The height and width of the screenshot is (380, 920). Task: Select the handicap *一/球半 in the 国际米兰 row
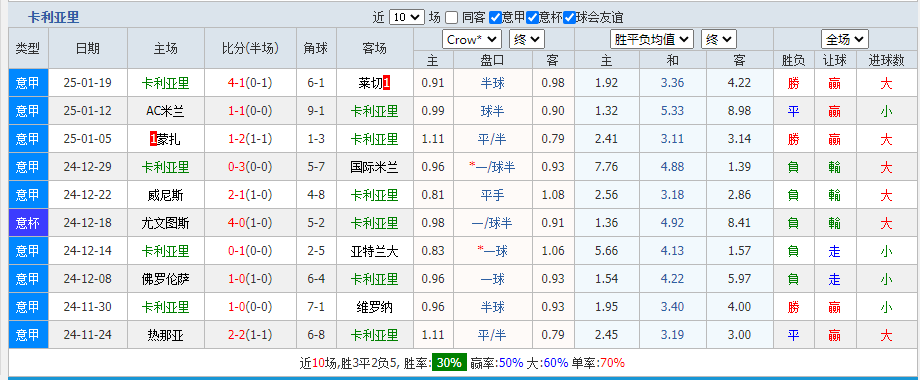(492, 167)
